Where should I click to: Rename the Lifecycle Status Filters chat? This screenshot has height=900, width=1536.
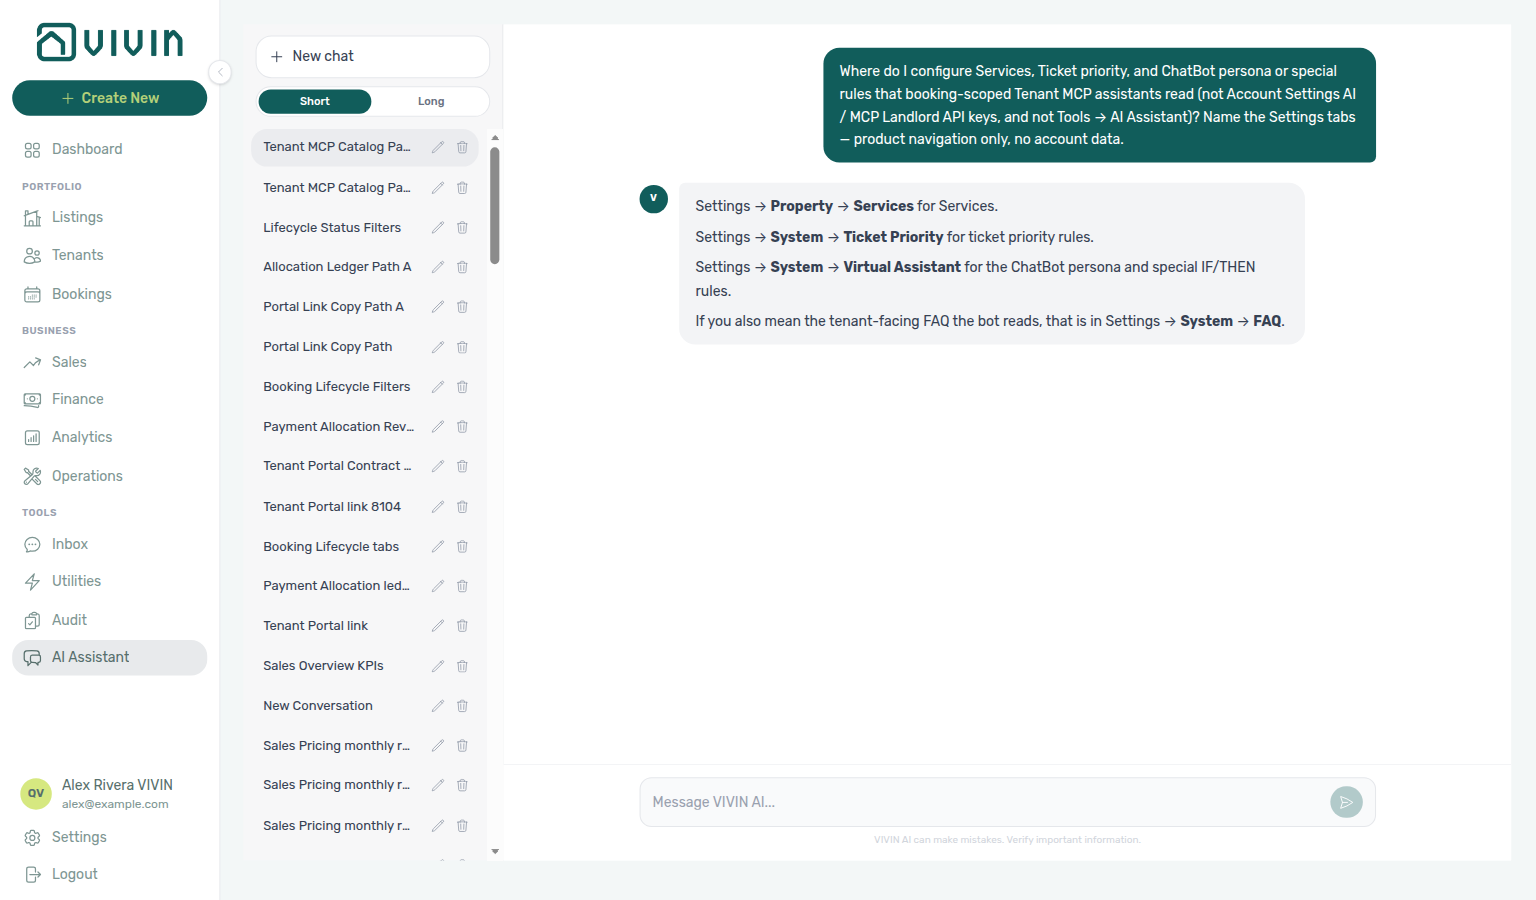pyautogui.click(x=437, y=228)
